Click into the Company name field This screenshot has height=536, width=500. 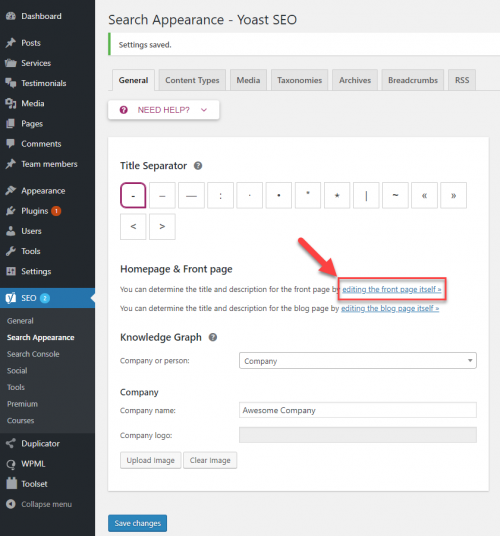coord(358,410)
